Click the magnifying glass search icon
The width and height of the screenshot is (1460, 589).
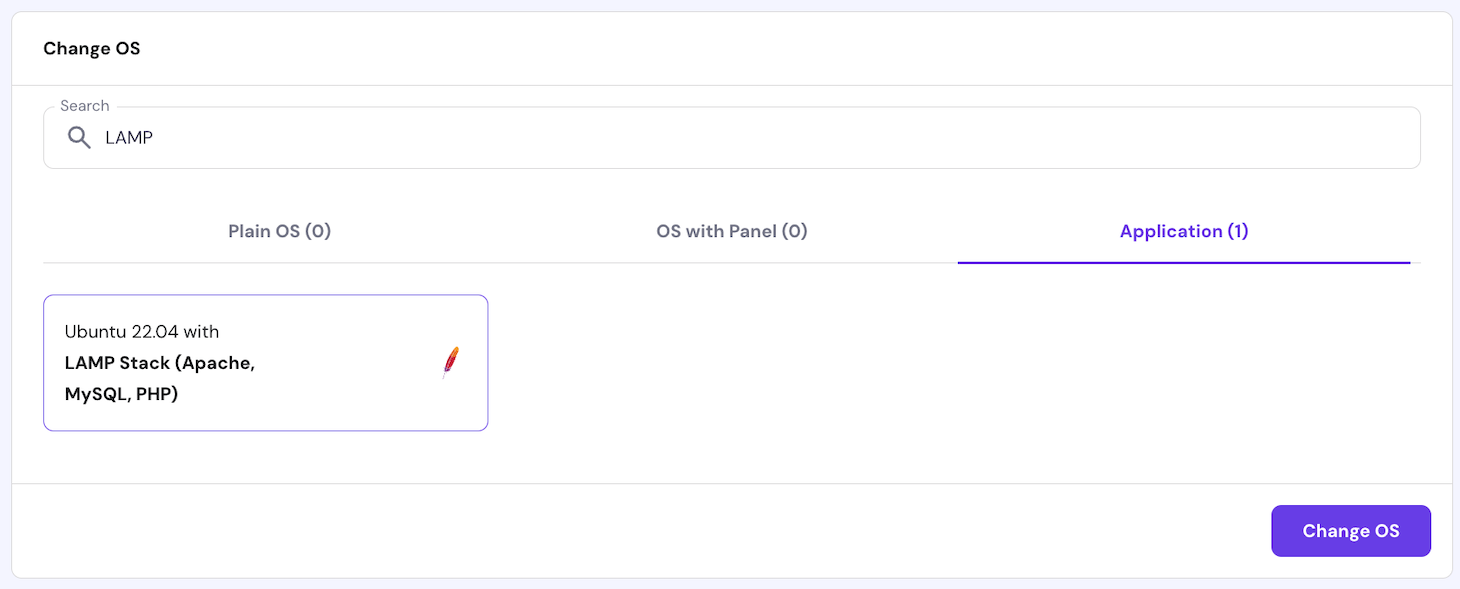(x=79, y=138)
